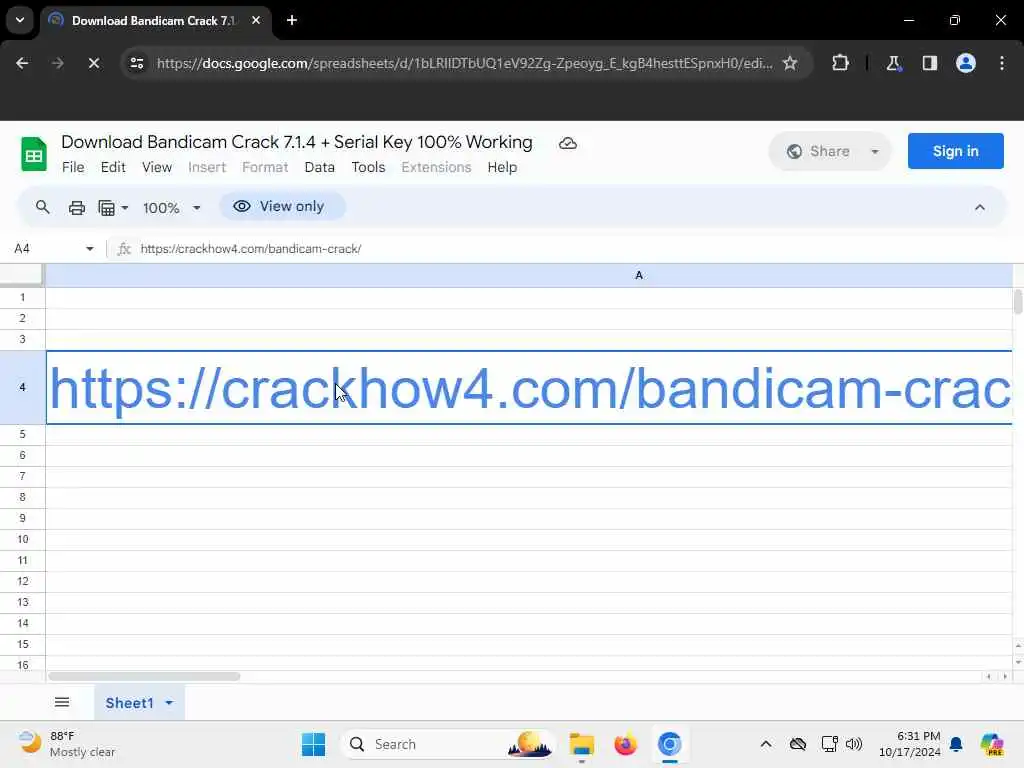The width and height of the screenshot is (1024, 768).
Task: Stop page loading in Chrome
Action: [93, 63]
